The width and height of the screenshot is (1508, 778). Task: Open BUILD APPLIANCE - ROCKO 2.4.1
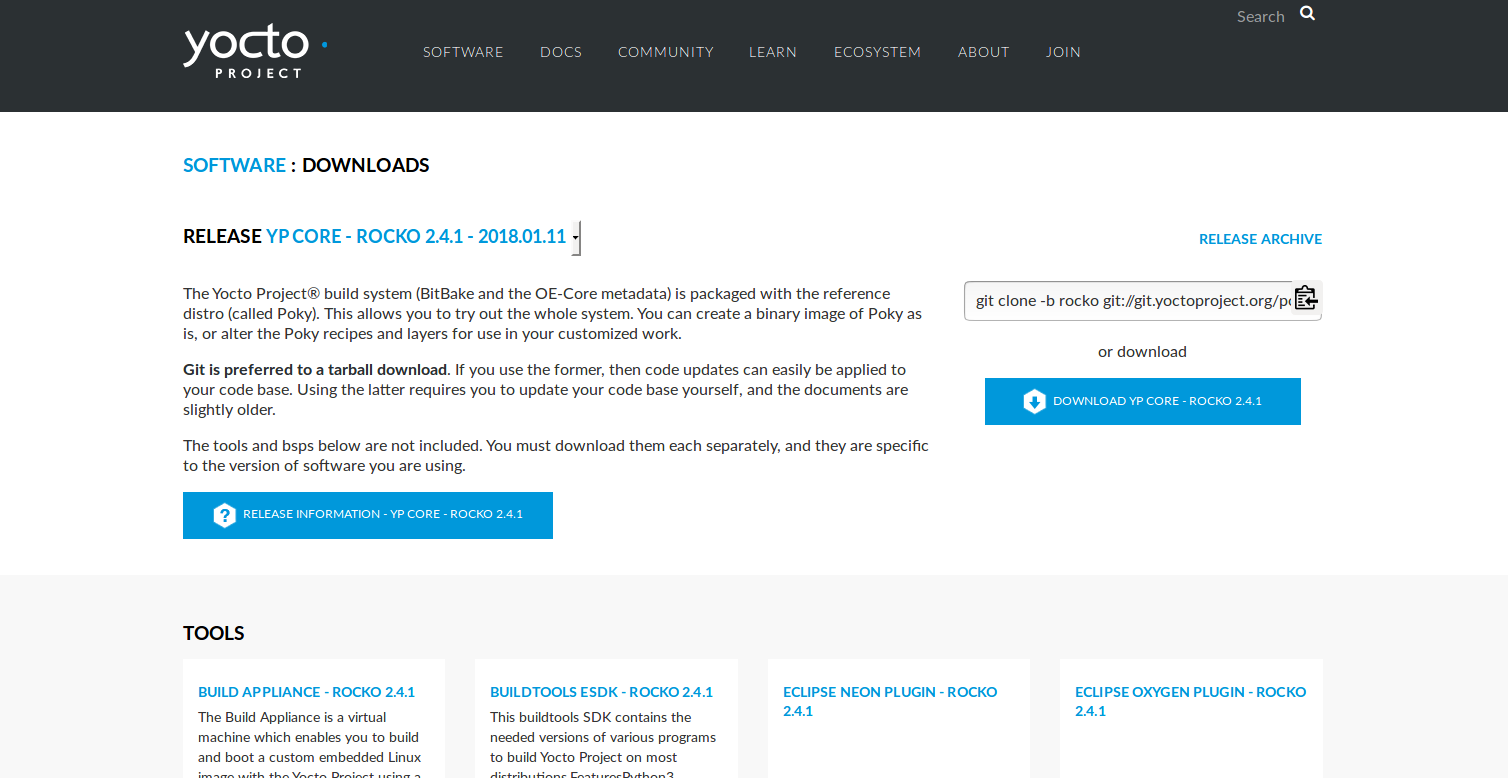coord(306,691)
